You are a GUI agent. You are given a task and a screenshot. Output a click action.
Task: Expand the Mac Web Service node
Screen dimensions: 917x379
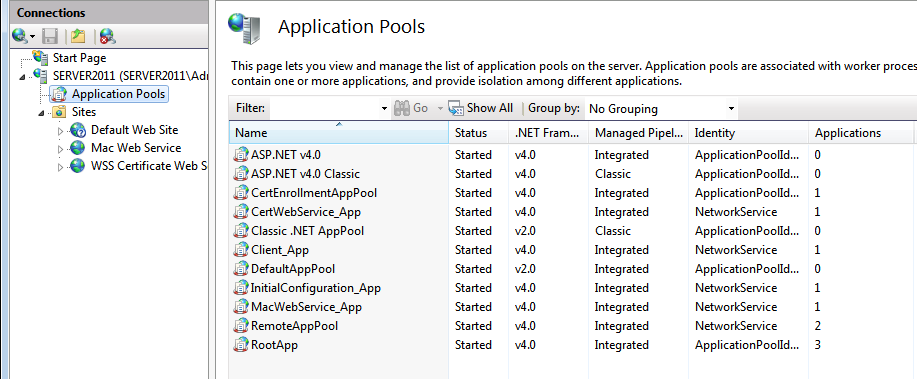pyautogui.click(x=60, y=150)
